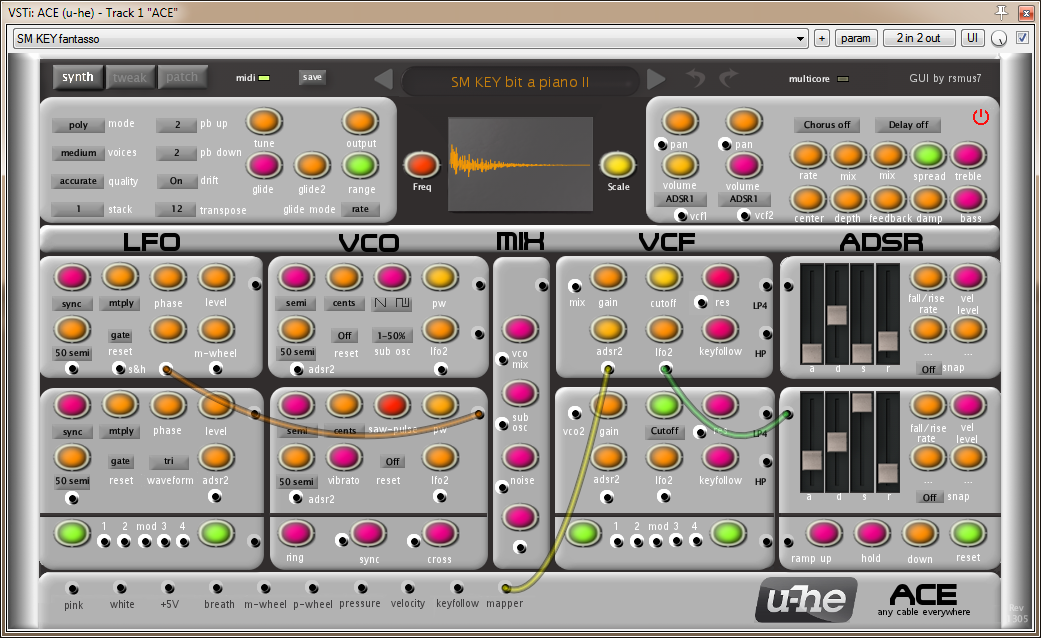Image resolution: width=1041 pixels, height=638 pixels.
Task: Click ADSR2 sustain slider handle
Action: (x=862, y=402)
